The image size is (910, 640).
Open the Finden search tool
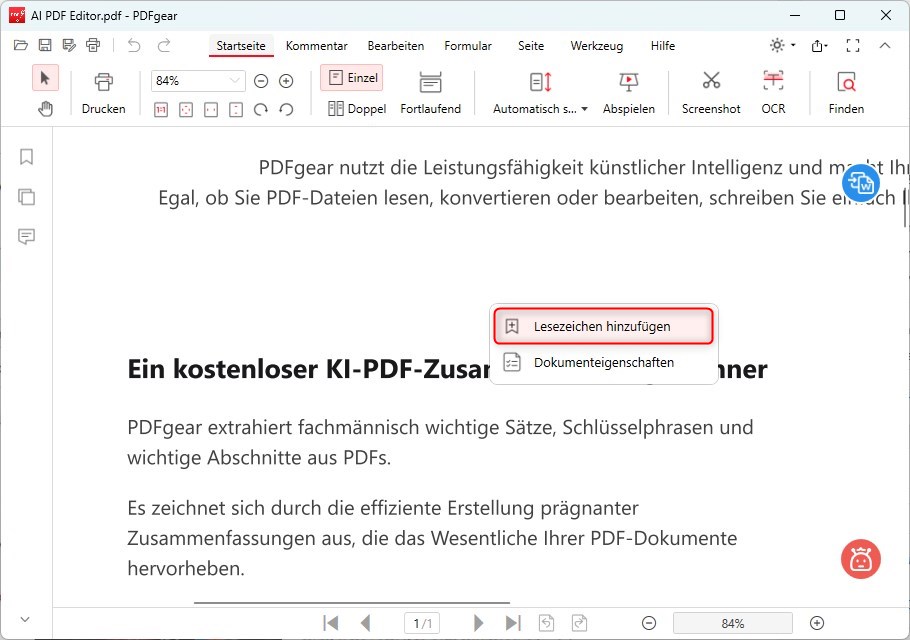pos(846,93)
